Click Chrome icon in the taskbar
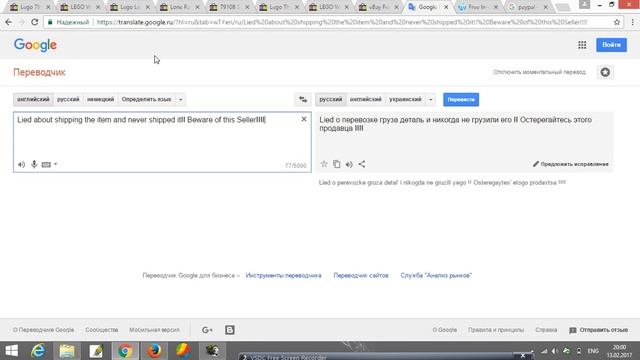Image resolution: width=640 pixels, height=360 pixels. [125, 351]
